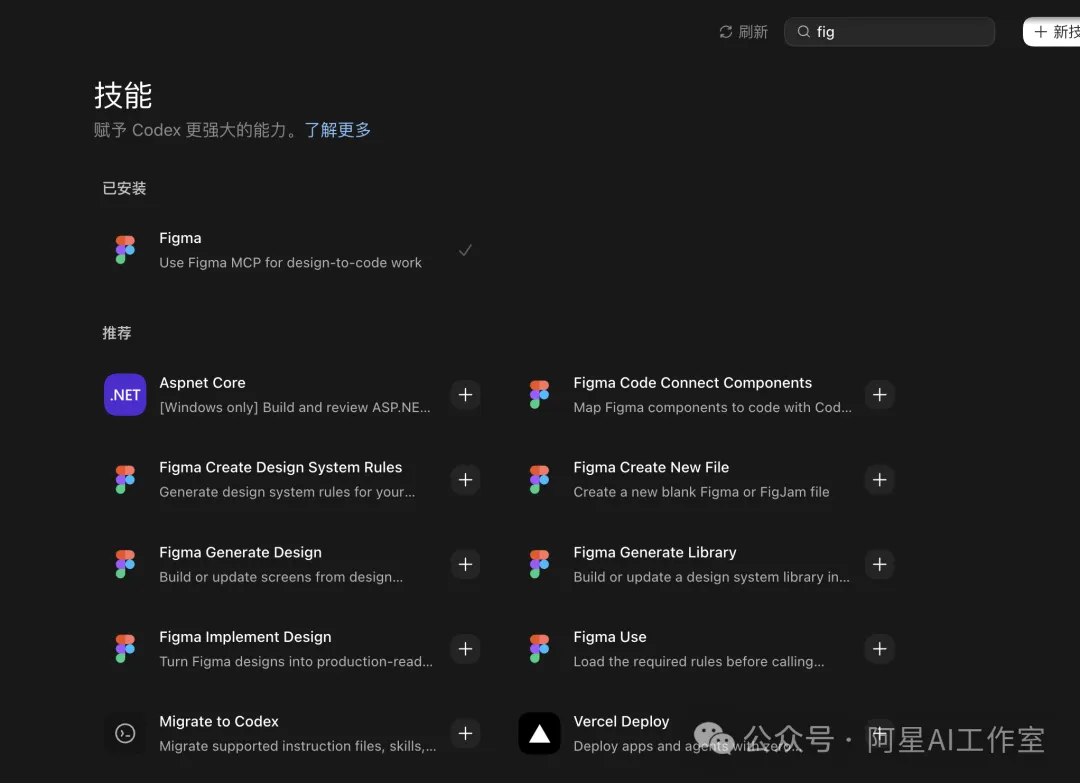Click the Figma Use skill icon
Screen dimensions: 1080x783
(x=539, y=649)
